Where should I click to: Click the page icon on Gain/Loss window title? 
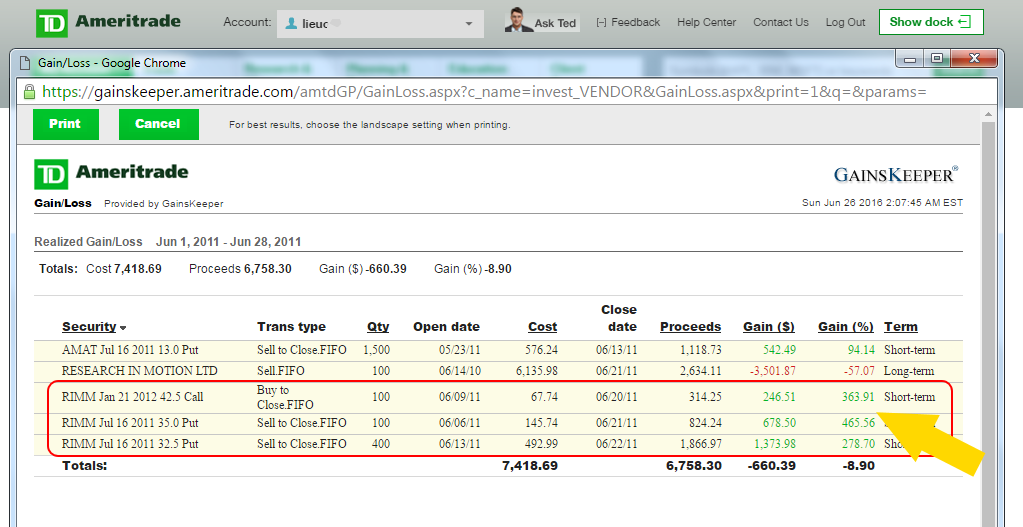click(25, 63)
